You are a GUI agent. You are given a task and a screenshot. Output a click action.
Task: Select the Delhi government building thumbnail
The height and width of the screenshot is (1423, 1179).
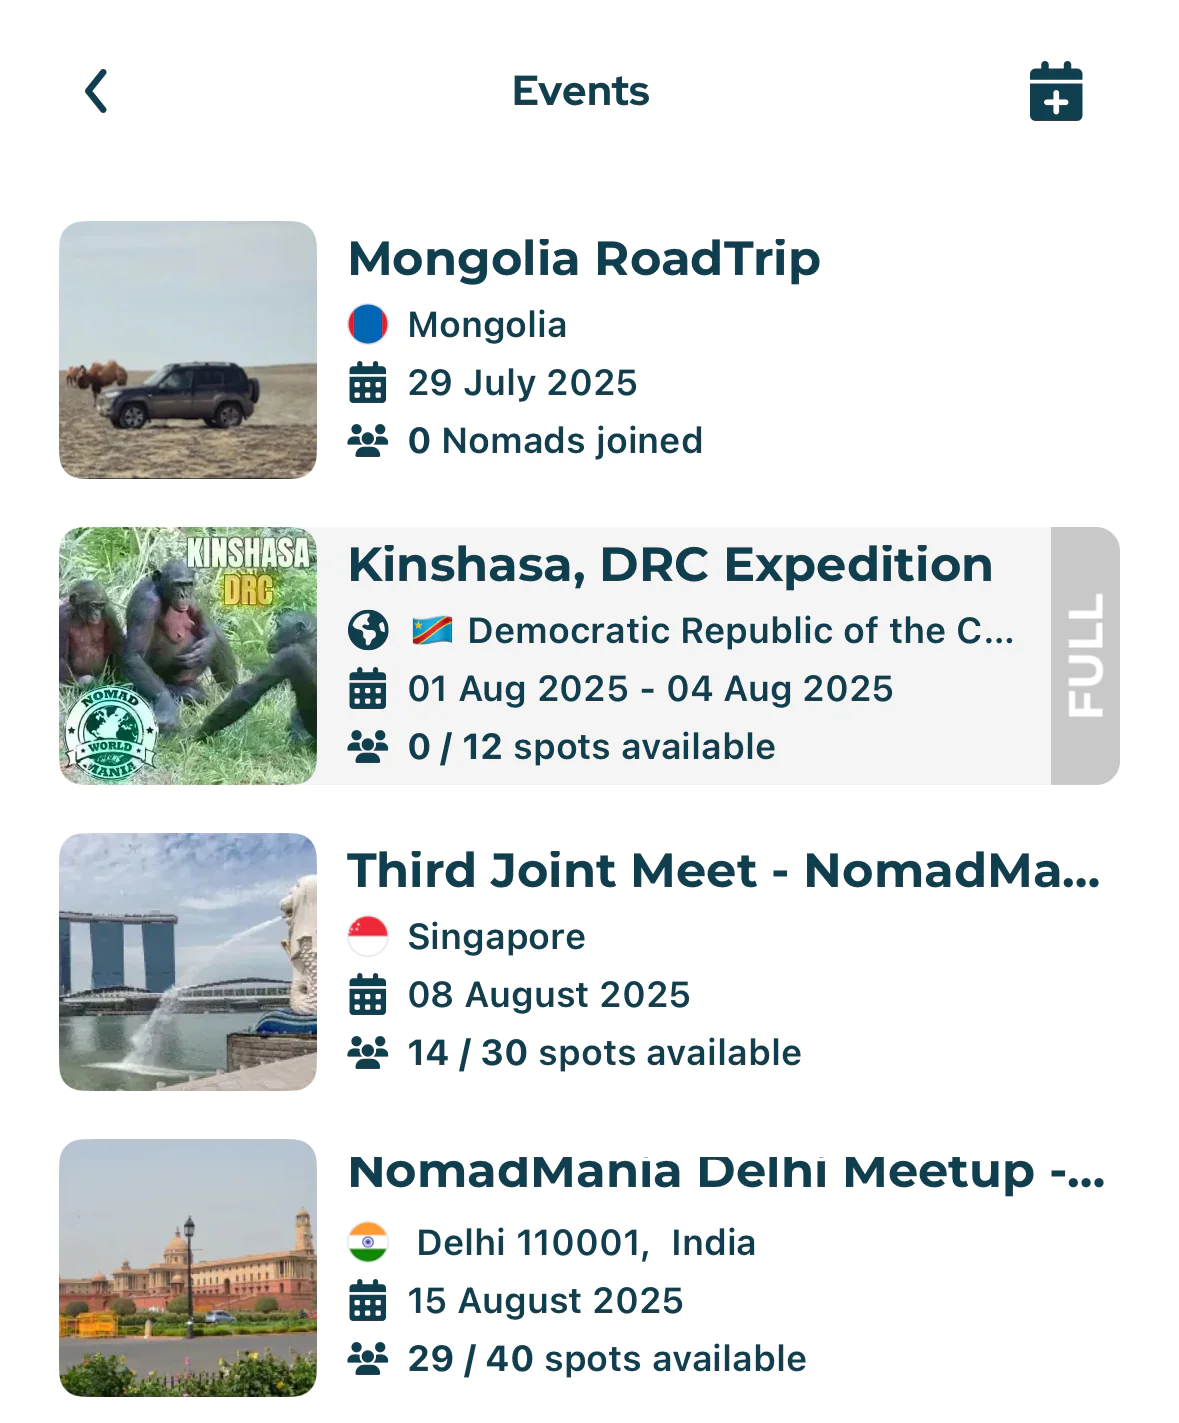pyautogui.click(x=188, y=1268)
